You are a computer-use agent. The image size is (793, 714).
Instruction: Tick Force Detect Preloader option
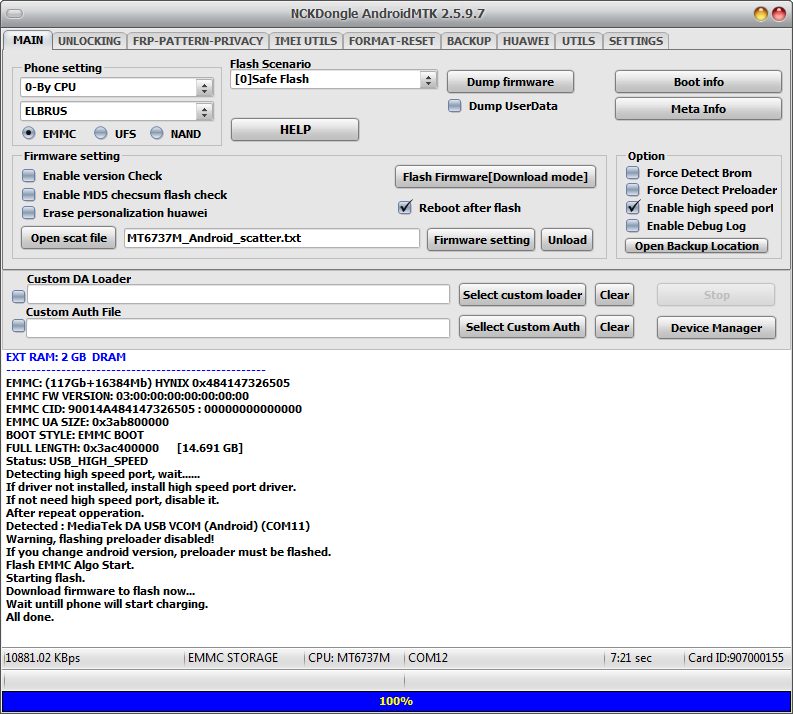click(x=633, y=190)
